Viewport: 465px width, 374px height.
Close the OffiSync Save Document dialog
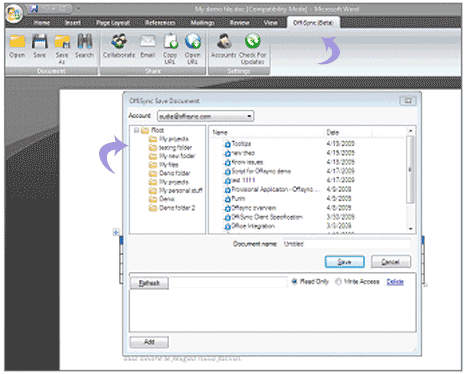tap(408, 101)
